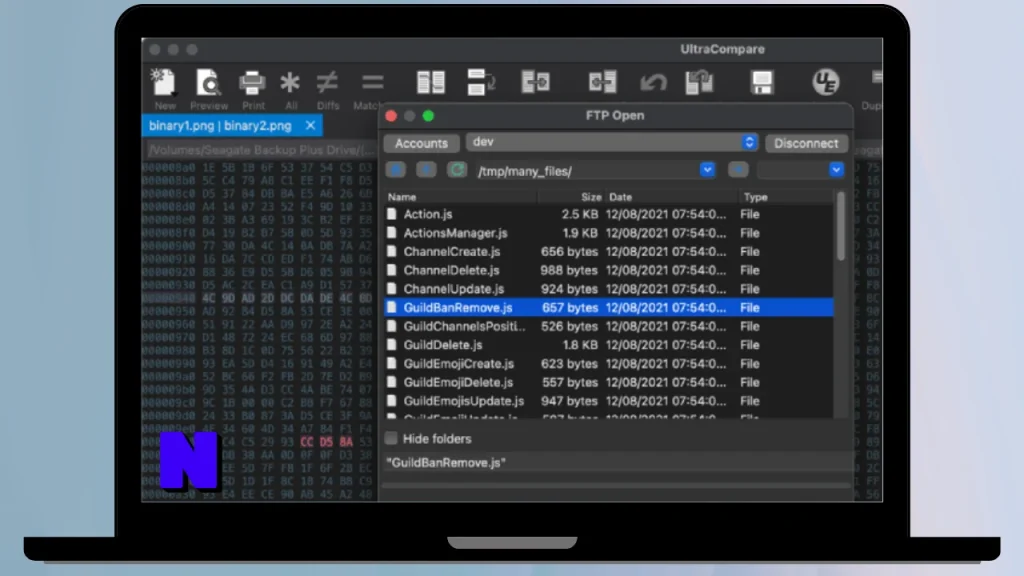Image resolution: width=1024 pixels, height=576 pixels.
Task: Toggle the Hide folders checkbox
Action: (x=391, y=438)
